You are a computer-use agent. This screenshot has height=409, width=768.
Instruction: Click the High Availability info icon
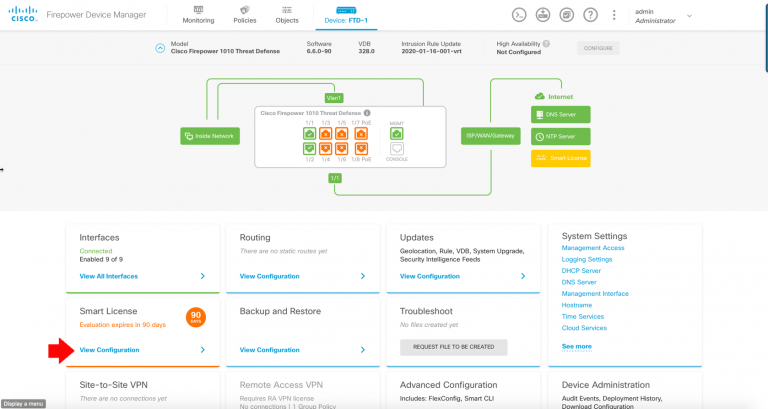(x=546, y=44)
